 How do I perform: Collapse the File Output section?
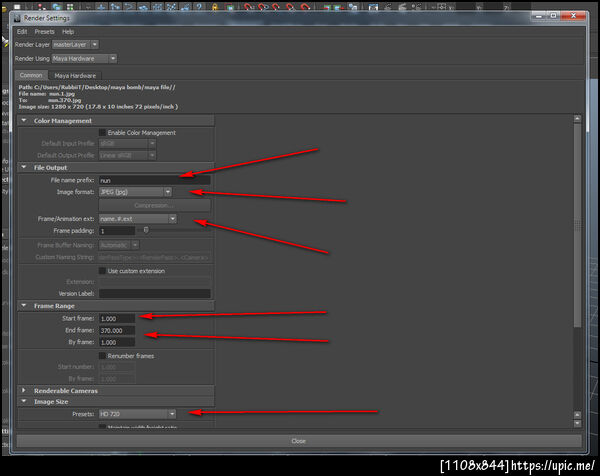[x=24, y=167]
